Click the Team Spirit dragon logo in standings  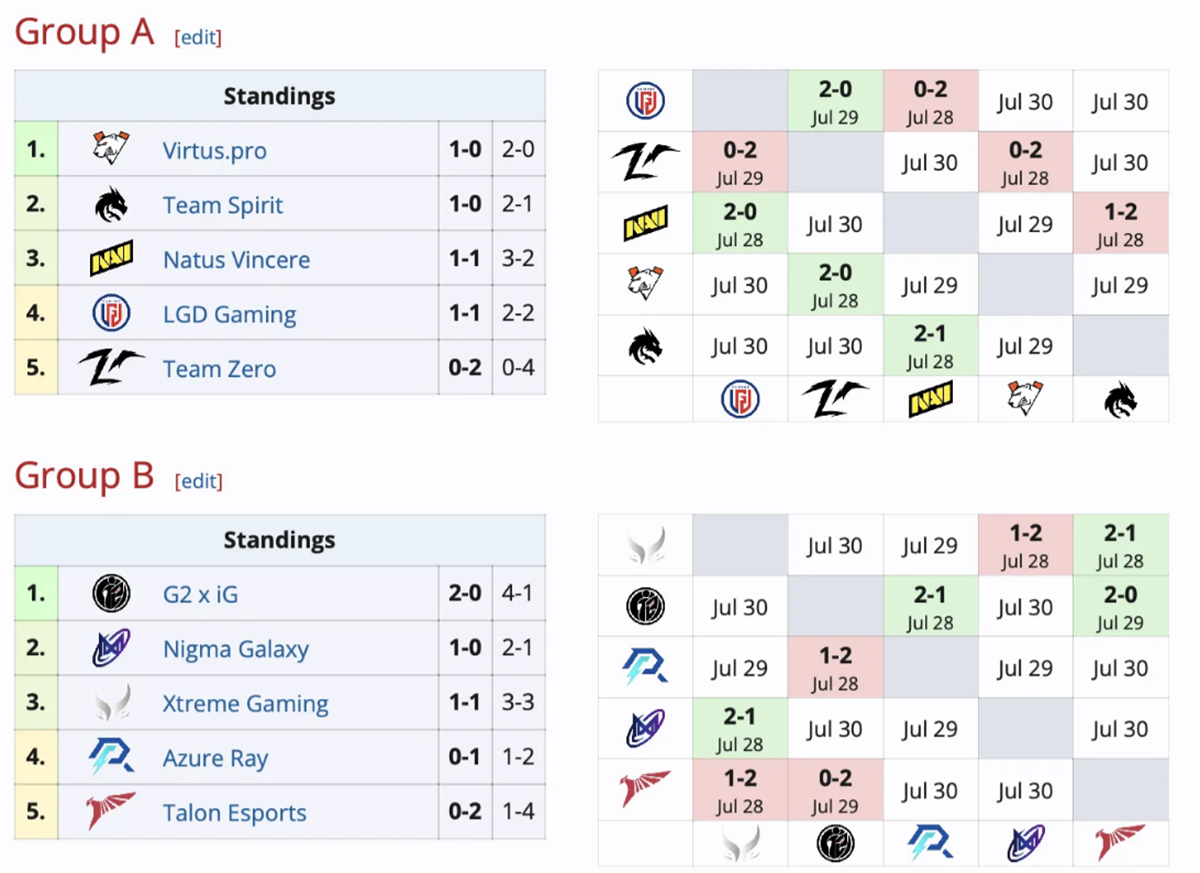coord(111,205)
